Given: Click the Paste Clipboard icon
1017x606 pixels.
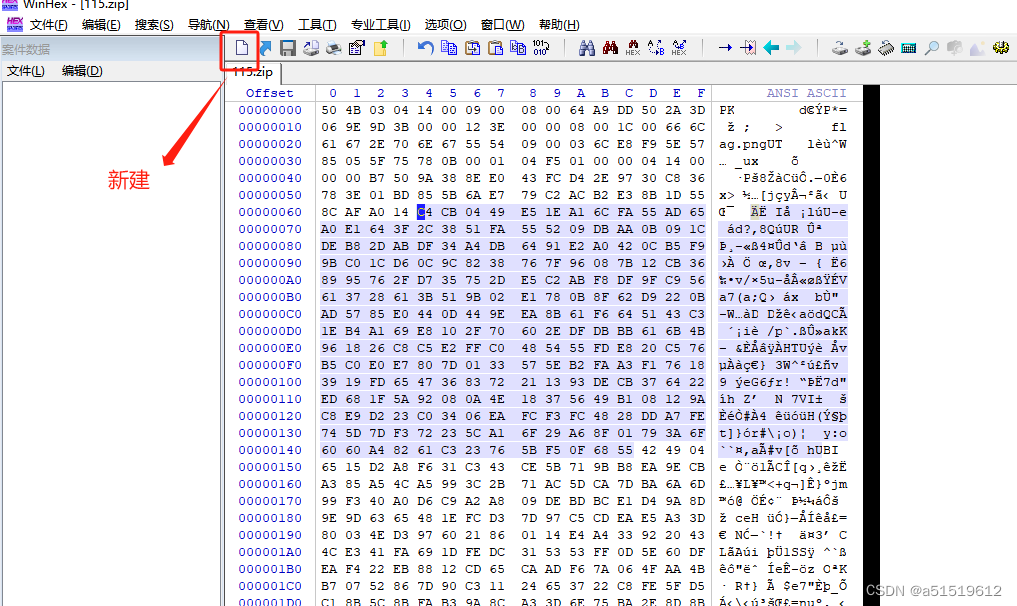Looking at the screenshot, I should 496,46.
